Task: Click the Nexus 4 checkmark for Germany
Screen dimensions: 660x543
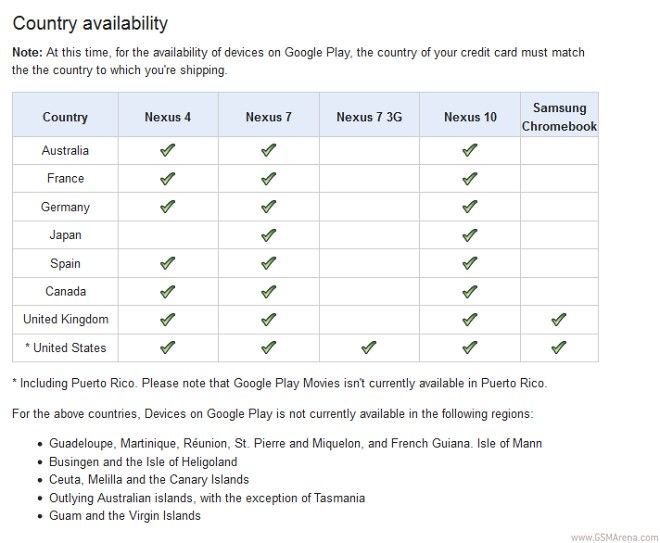Action: (x=167, y=207)
